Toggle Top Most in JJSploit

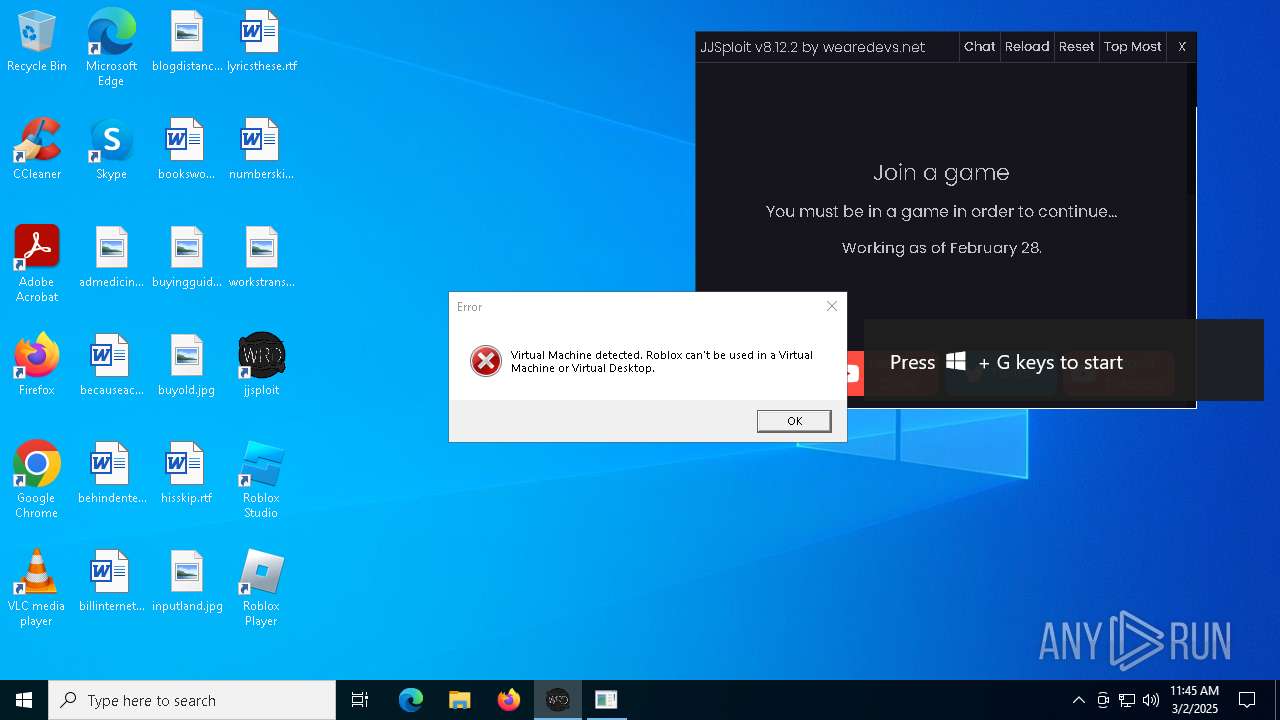pyautogui.click(x=1132, y=47)
